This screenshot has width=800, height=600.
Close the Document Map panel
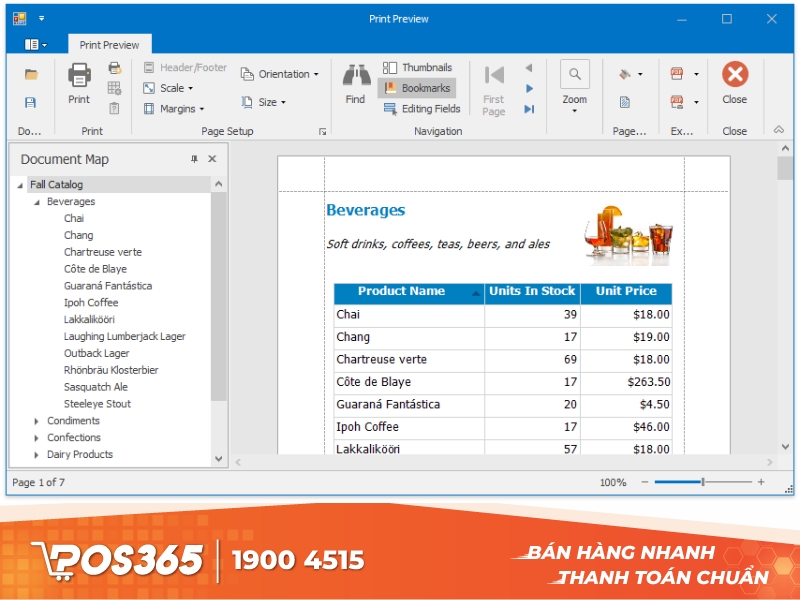click(212, 159)
